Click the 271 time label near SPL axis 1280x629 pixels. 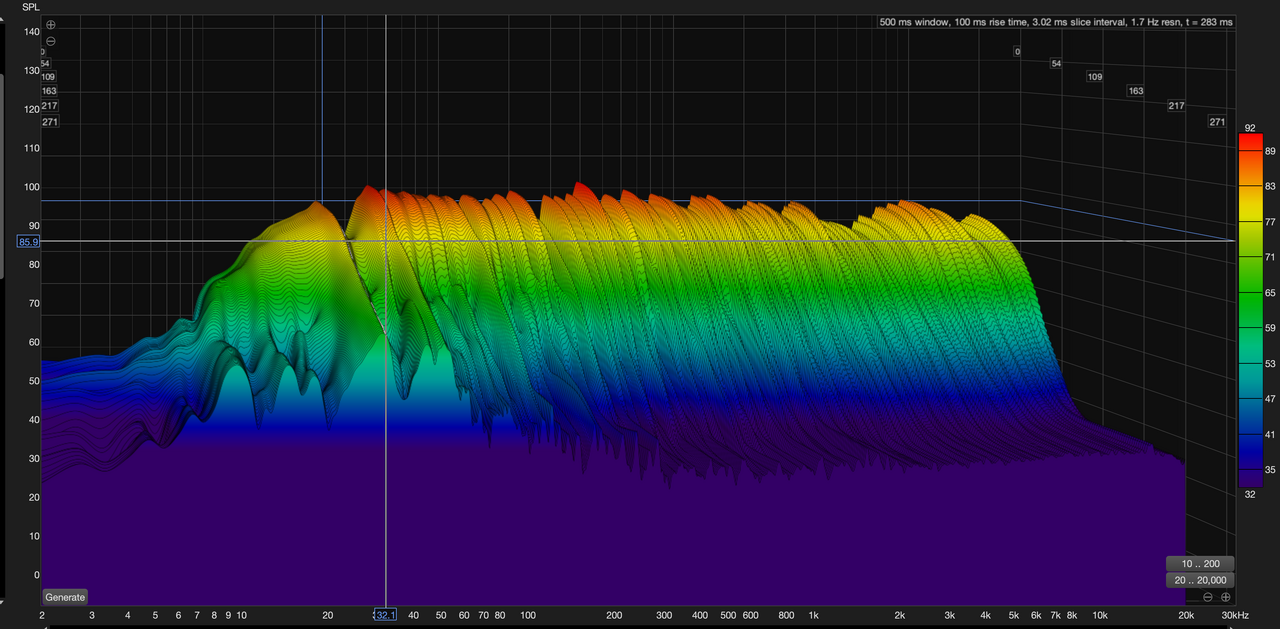click(x=50, y=122)
